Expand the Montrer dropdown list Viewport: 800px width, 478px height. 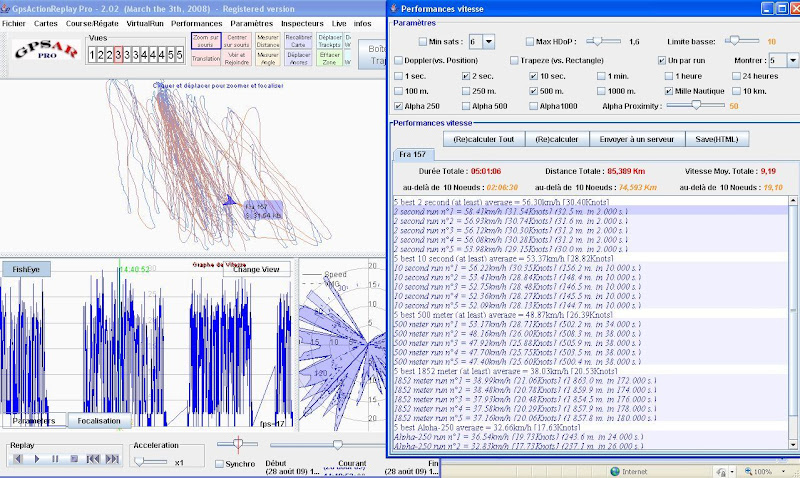[792, 60]
